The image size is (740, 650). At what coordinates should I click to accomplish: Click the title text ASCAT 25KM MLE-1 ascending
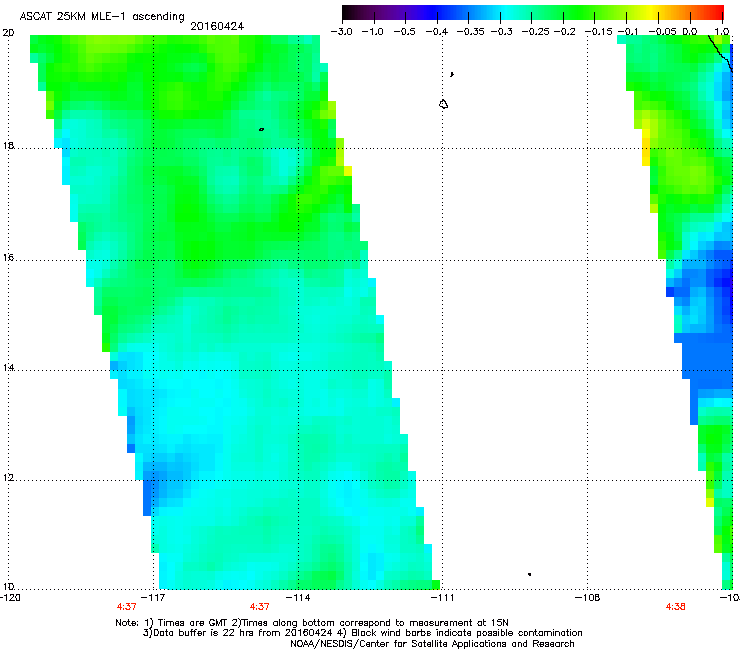102,17
